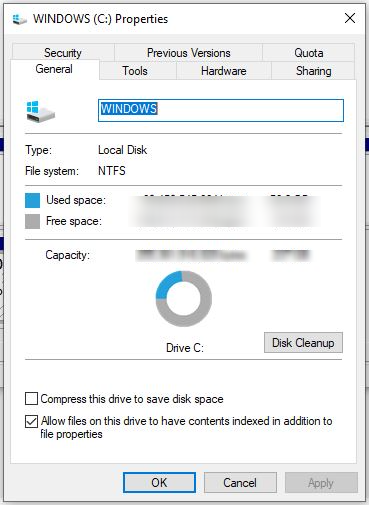Viewport: 369px width, 505px height.
Task: Click the Apply button
Action: coord(321,482)
